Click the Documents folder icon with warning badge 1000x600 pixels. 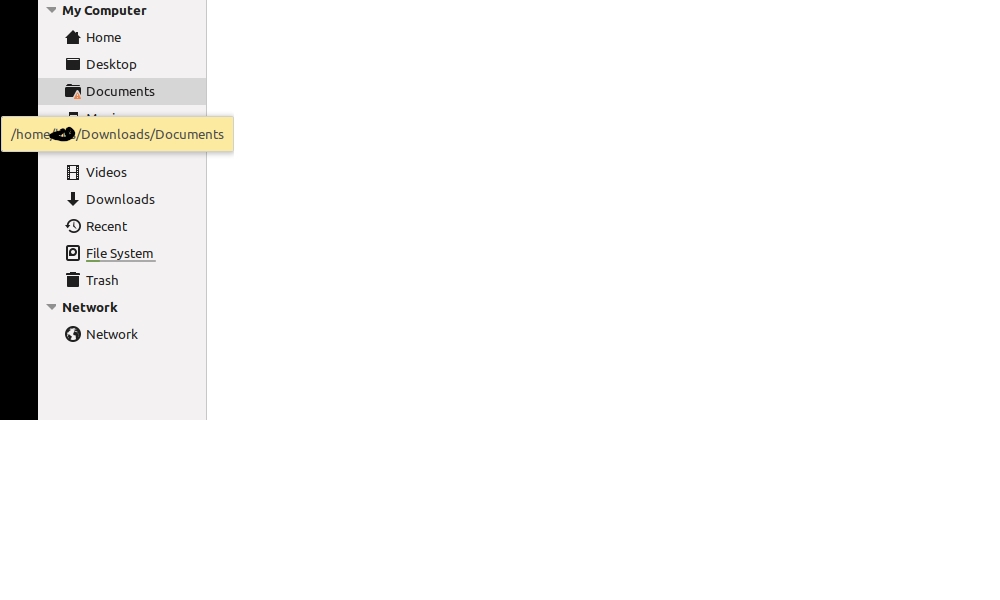tap(73, 92)
